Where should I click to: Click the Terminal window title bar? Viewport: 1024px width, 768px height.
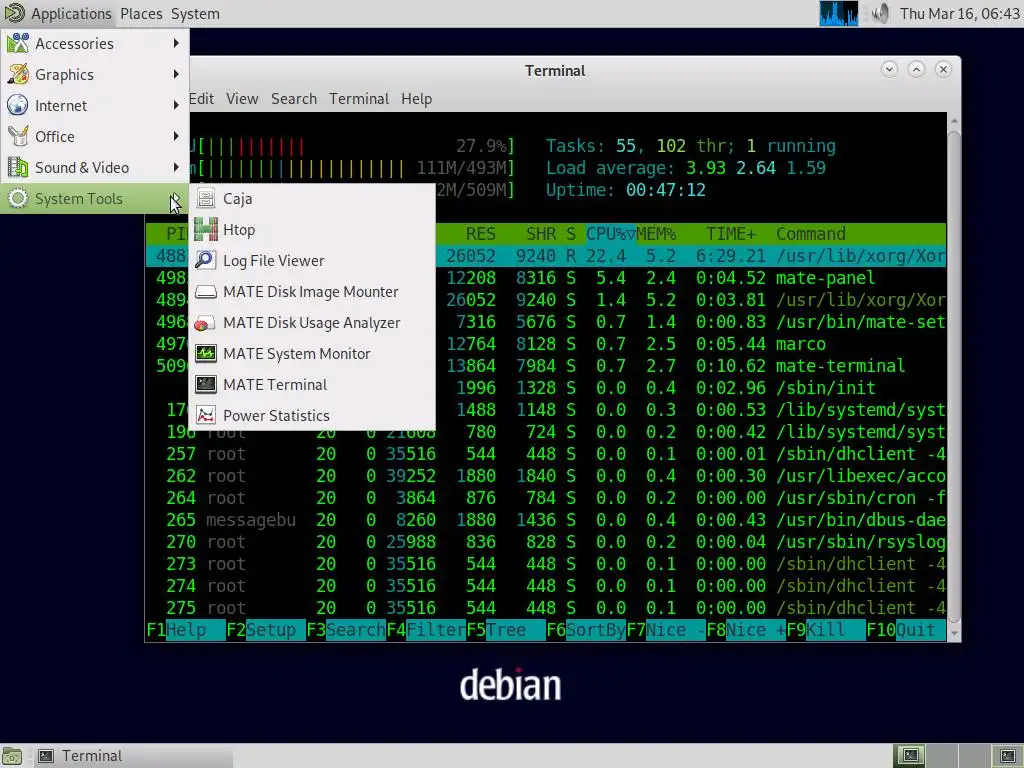pos(554,71)
